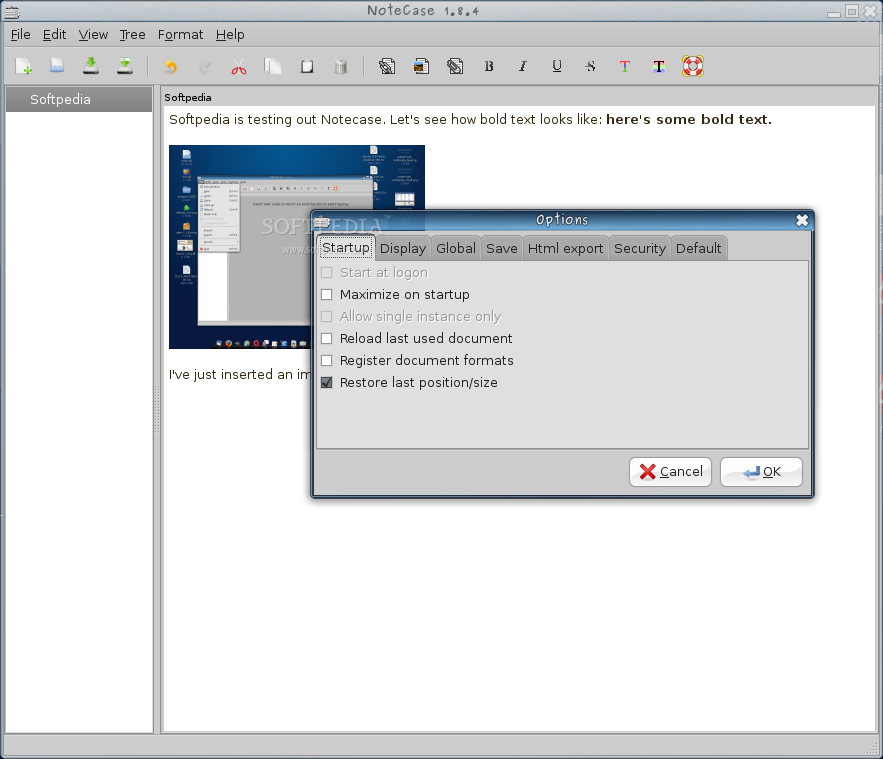Open the Html export tab

click(x=565, y=248)
